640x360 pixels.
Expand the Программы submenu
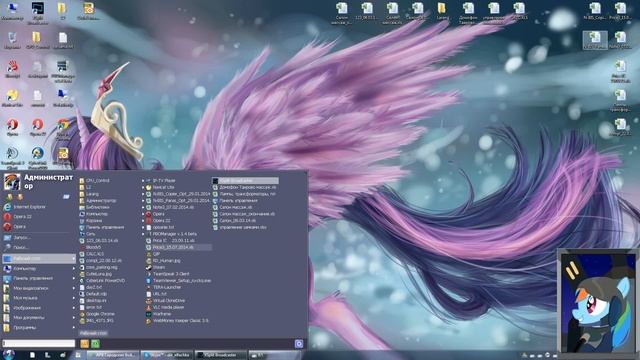coord(39,327)
